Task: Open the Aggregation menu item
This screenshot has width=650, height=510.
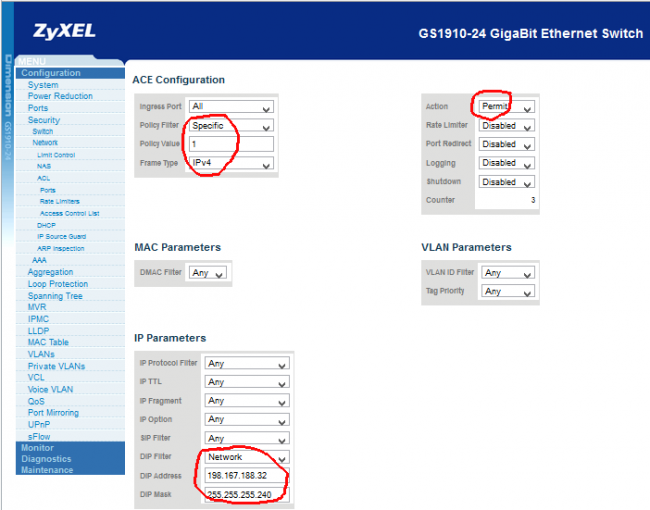Action: 50,272
